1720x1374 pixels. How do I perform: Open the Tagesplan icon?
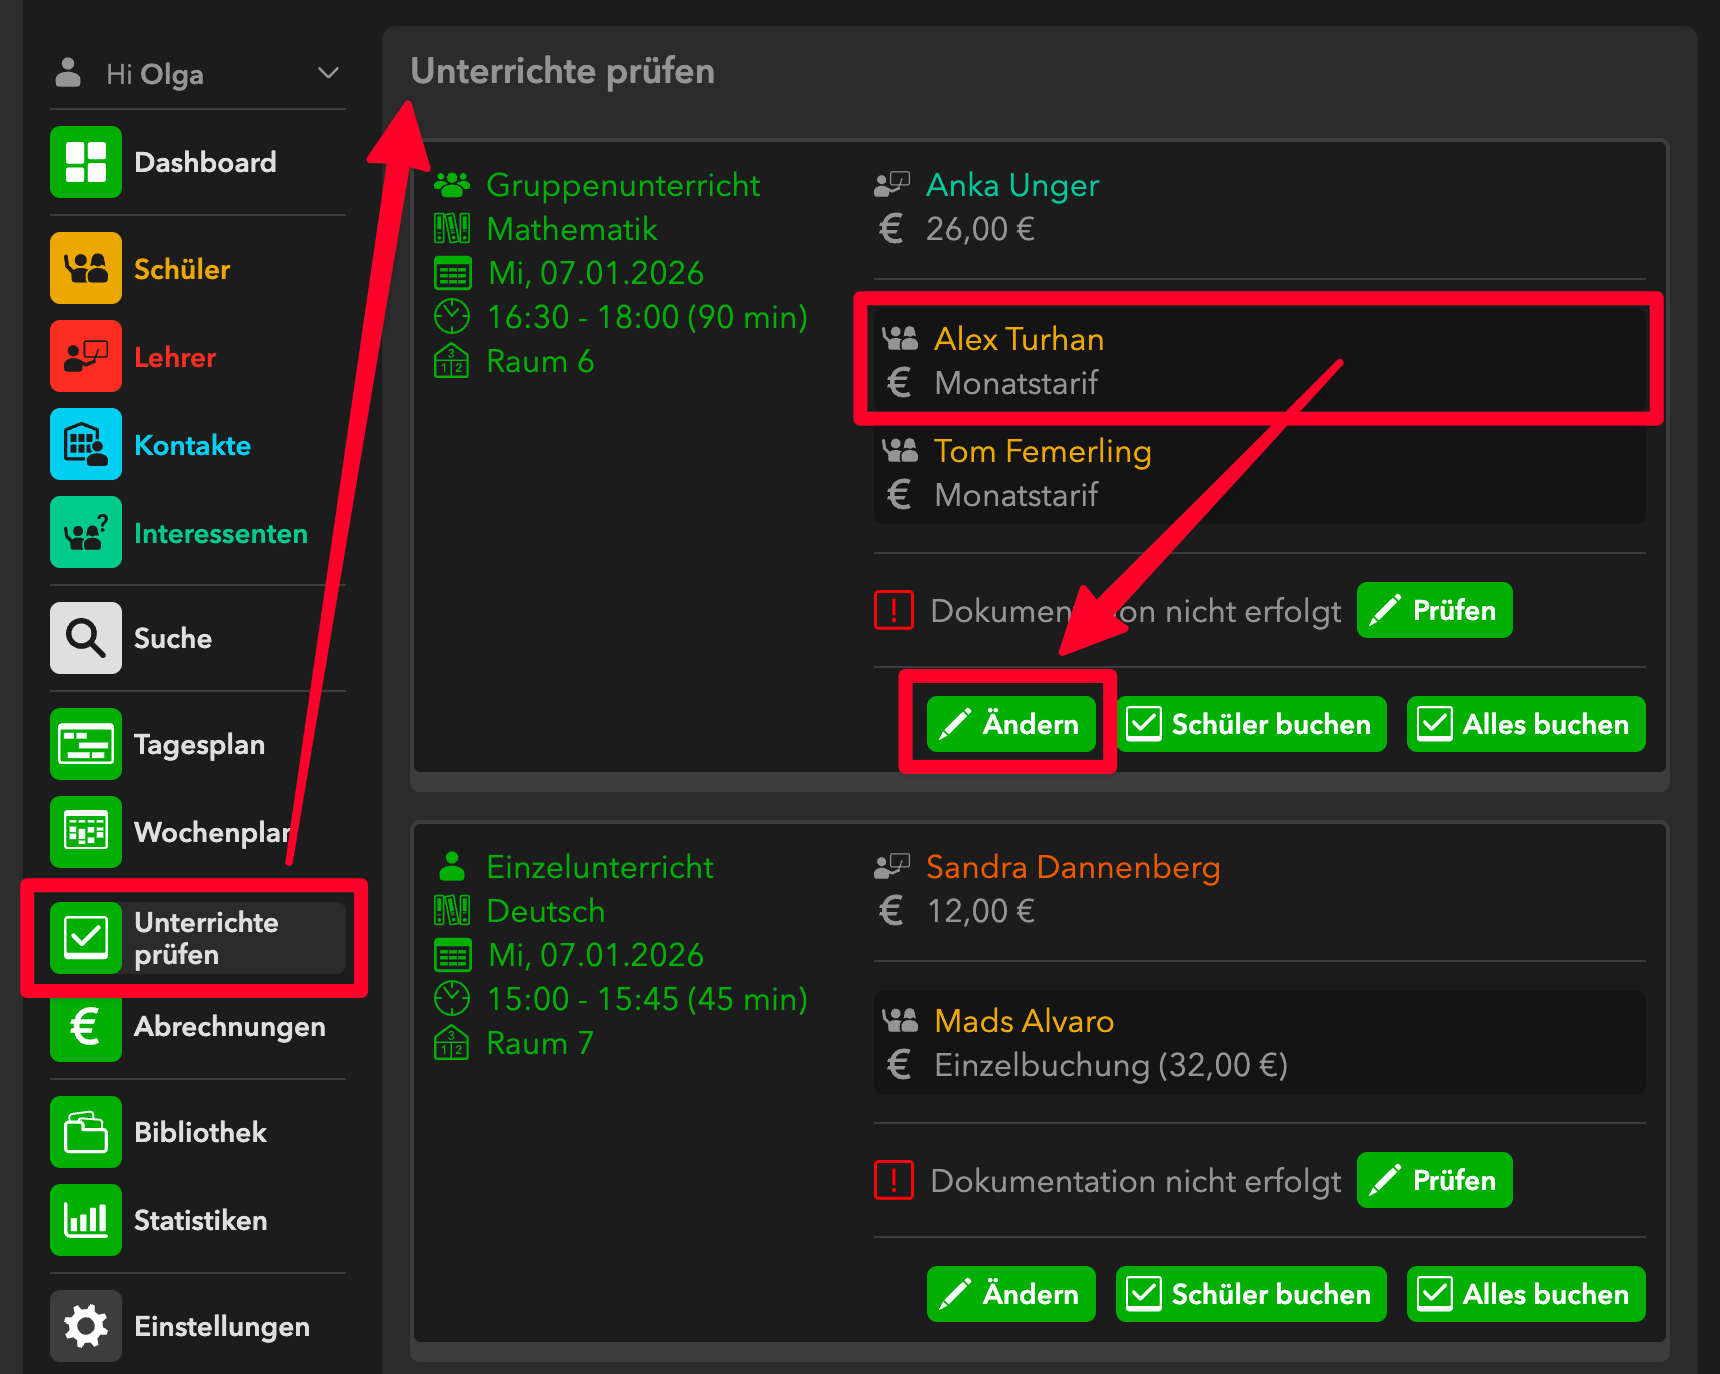(x=86, y=744)
